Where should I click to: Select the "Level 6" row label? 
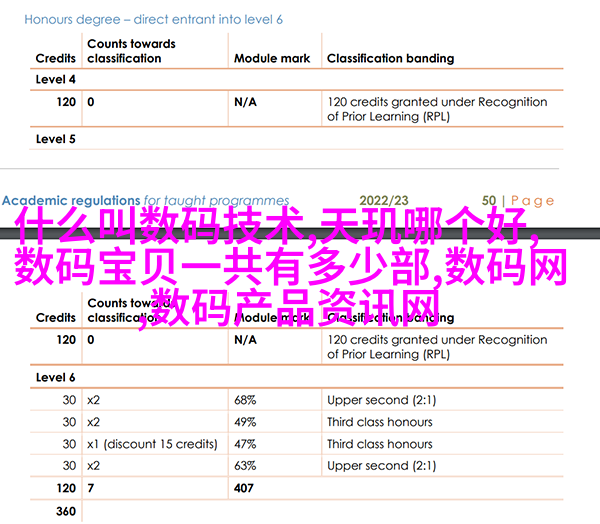(55, 377)
